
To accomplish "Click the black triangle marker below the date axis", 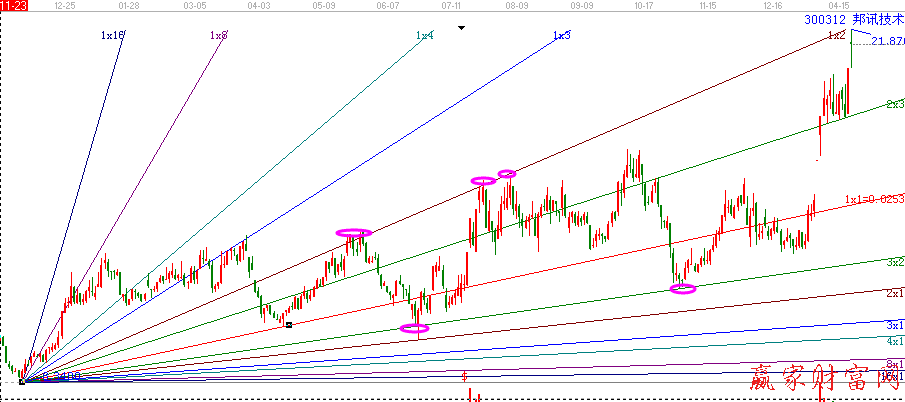I will (x=461, y=28).
